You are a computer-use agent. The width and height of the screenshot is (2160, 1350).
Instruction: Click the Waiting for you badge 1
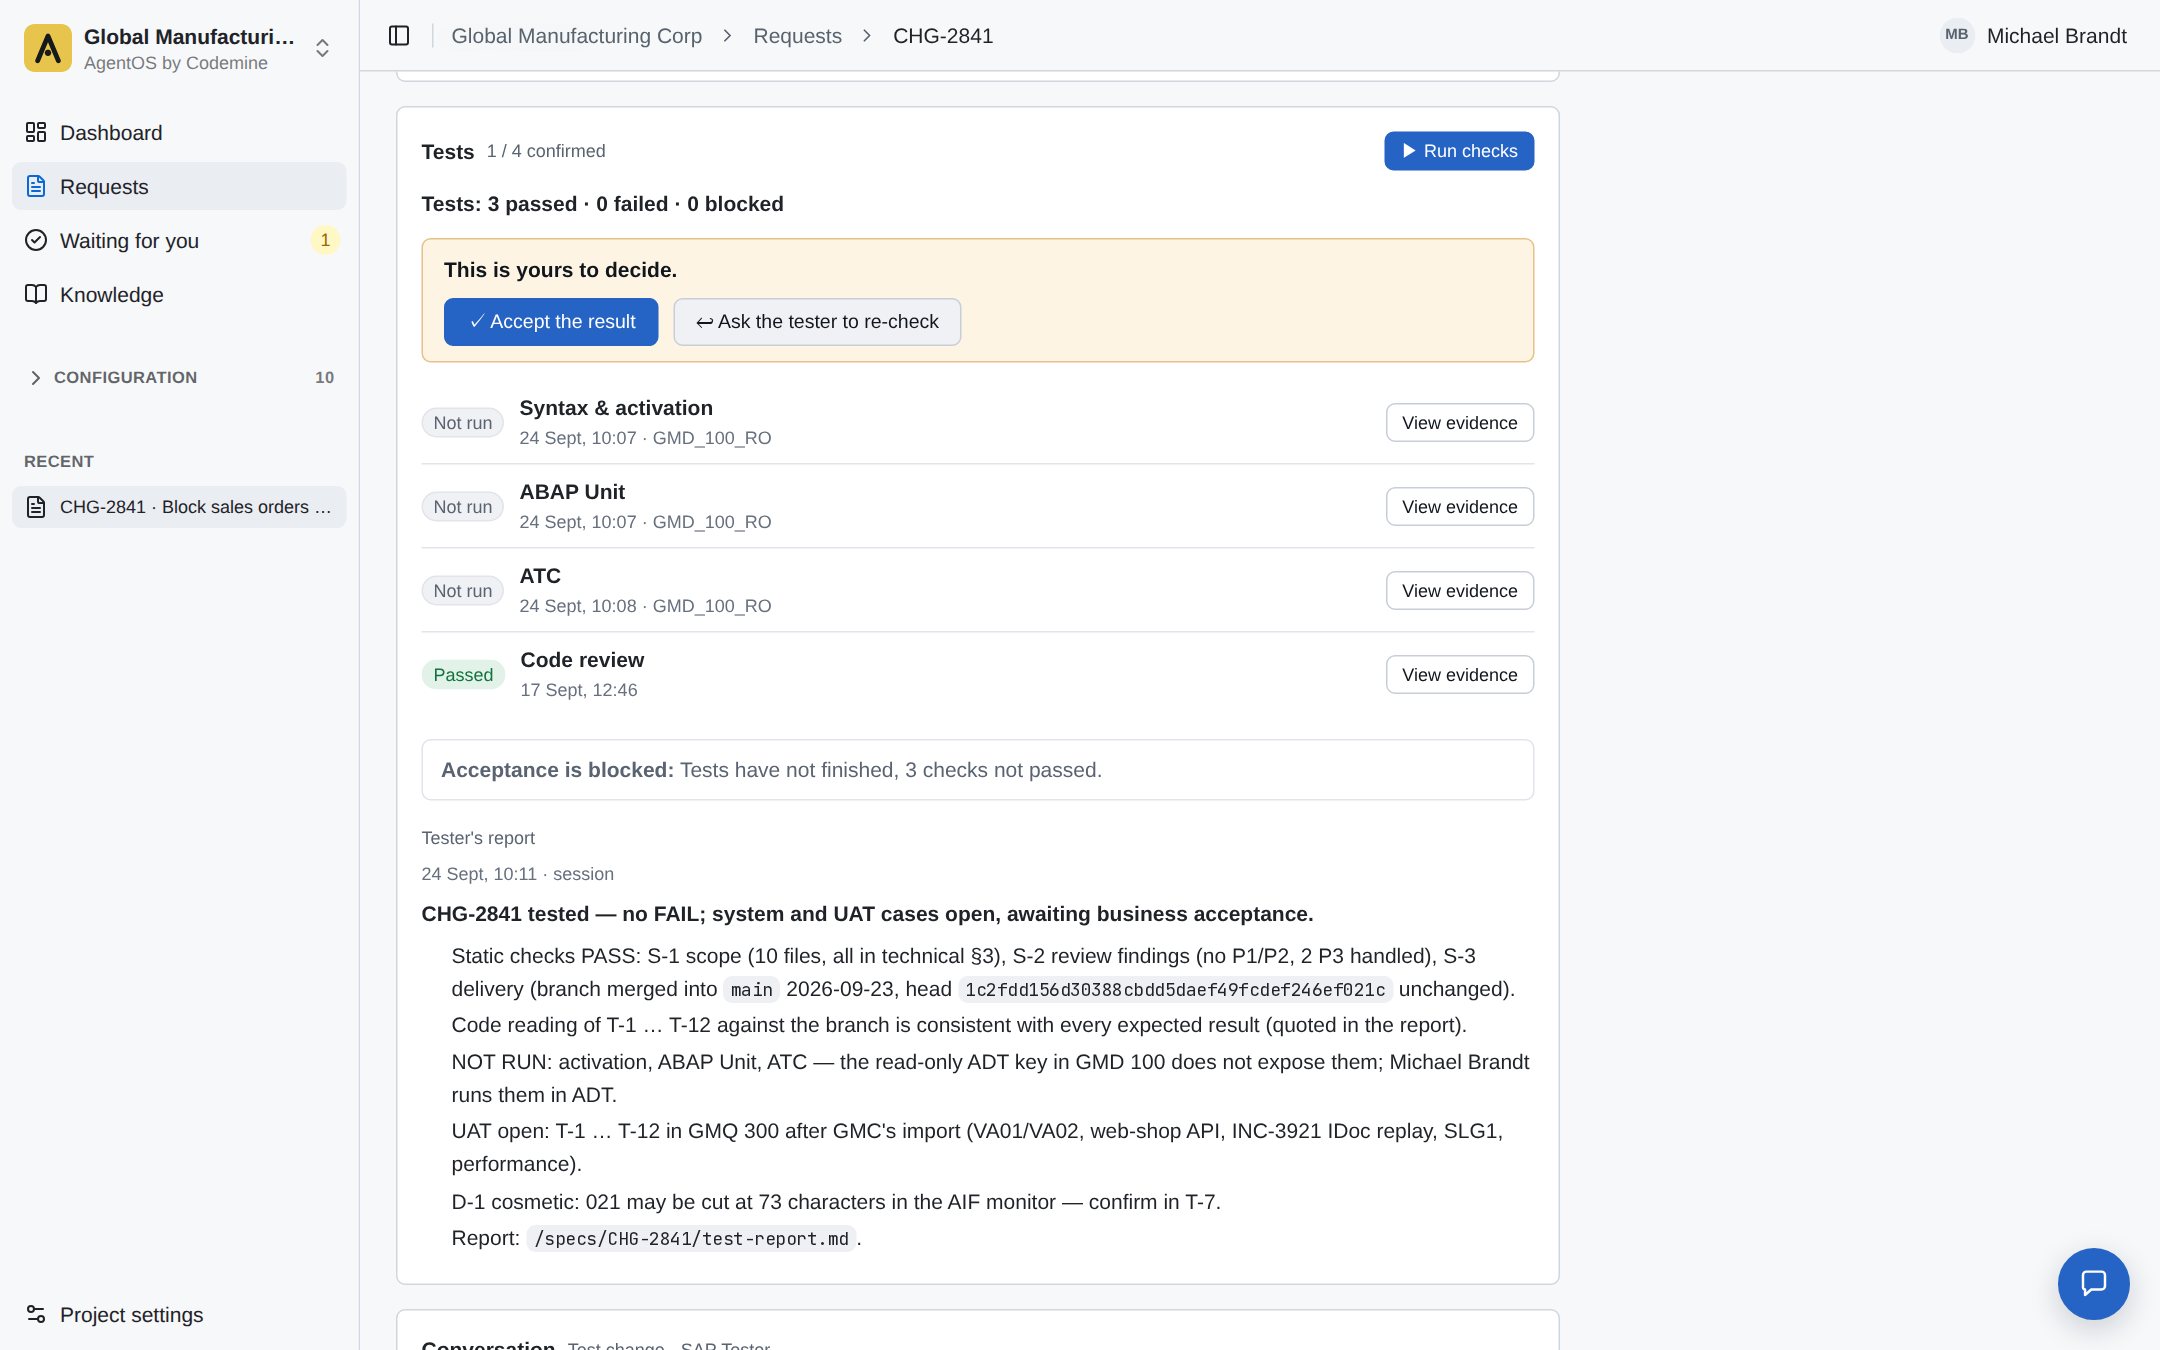click(325, 240)
